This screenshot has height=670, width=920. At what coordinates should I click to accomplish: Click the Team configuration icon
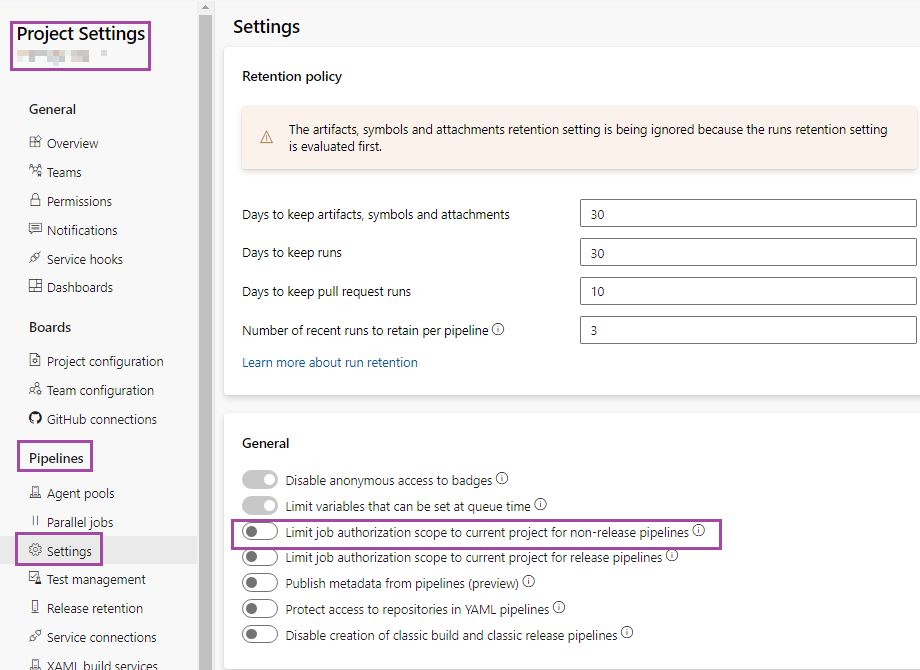click(35, 389)
